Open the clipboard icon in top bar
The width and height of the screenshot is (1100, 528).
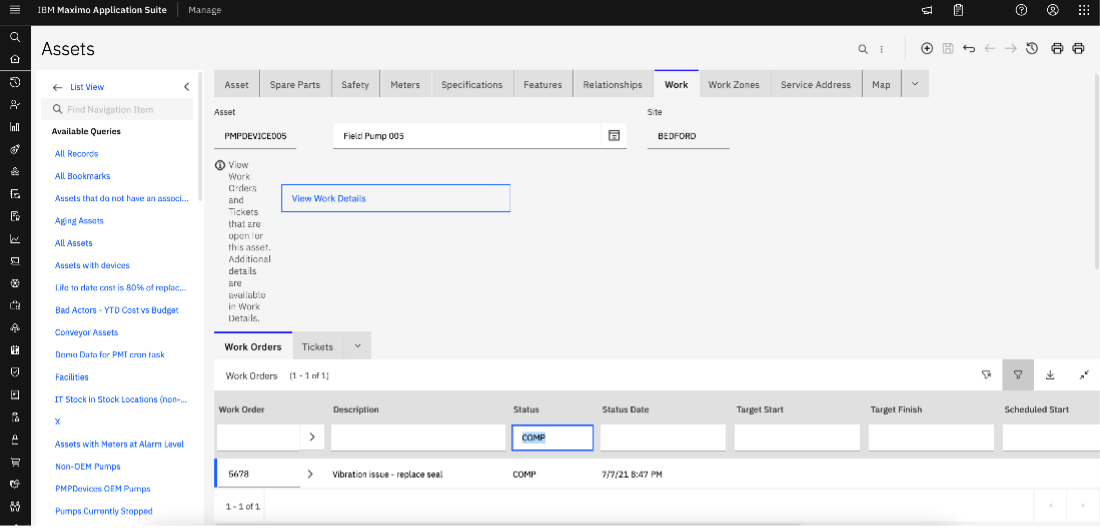[x=958, y=10]
